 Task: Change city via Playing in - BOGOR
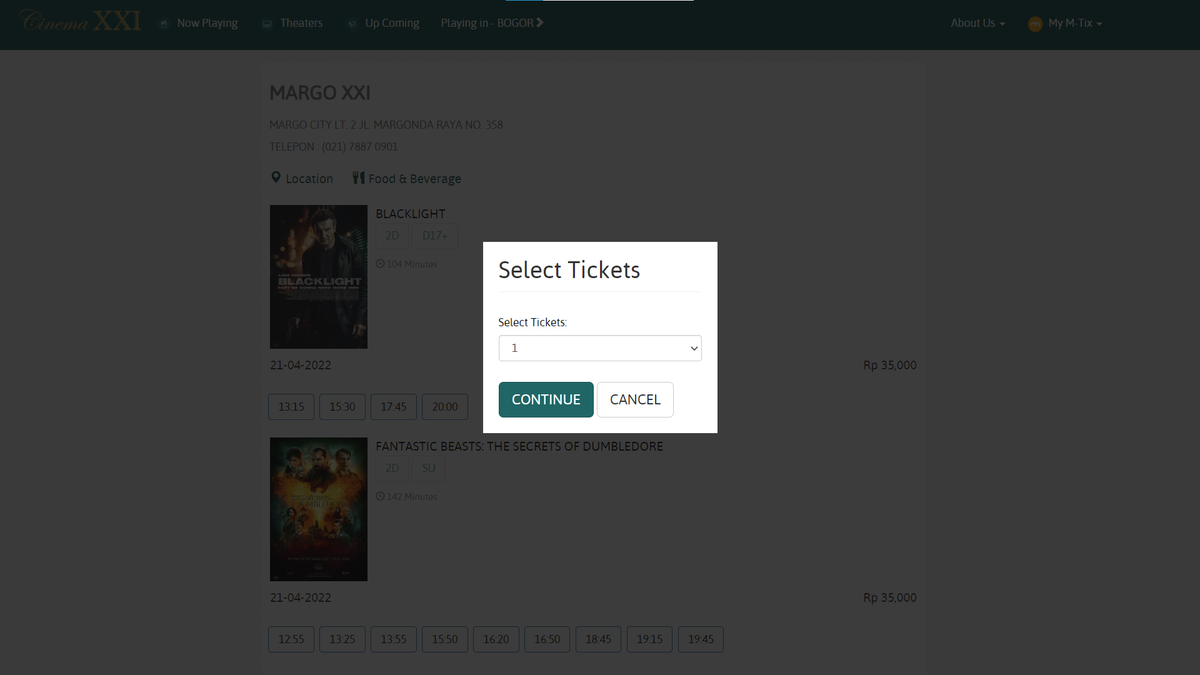[x=492, y=23]
